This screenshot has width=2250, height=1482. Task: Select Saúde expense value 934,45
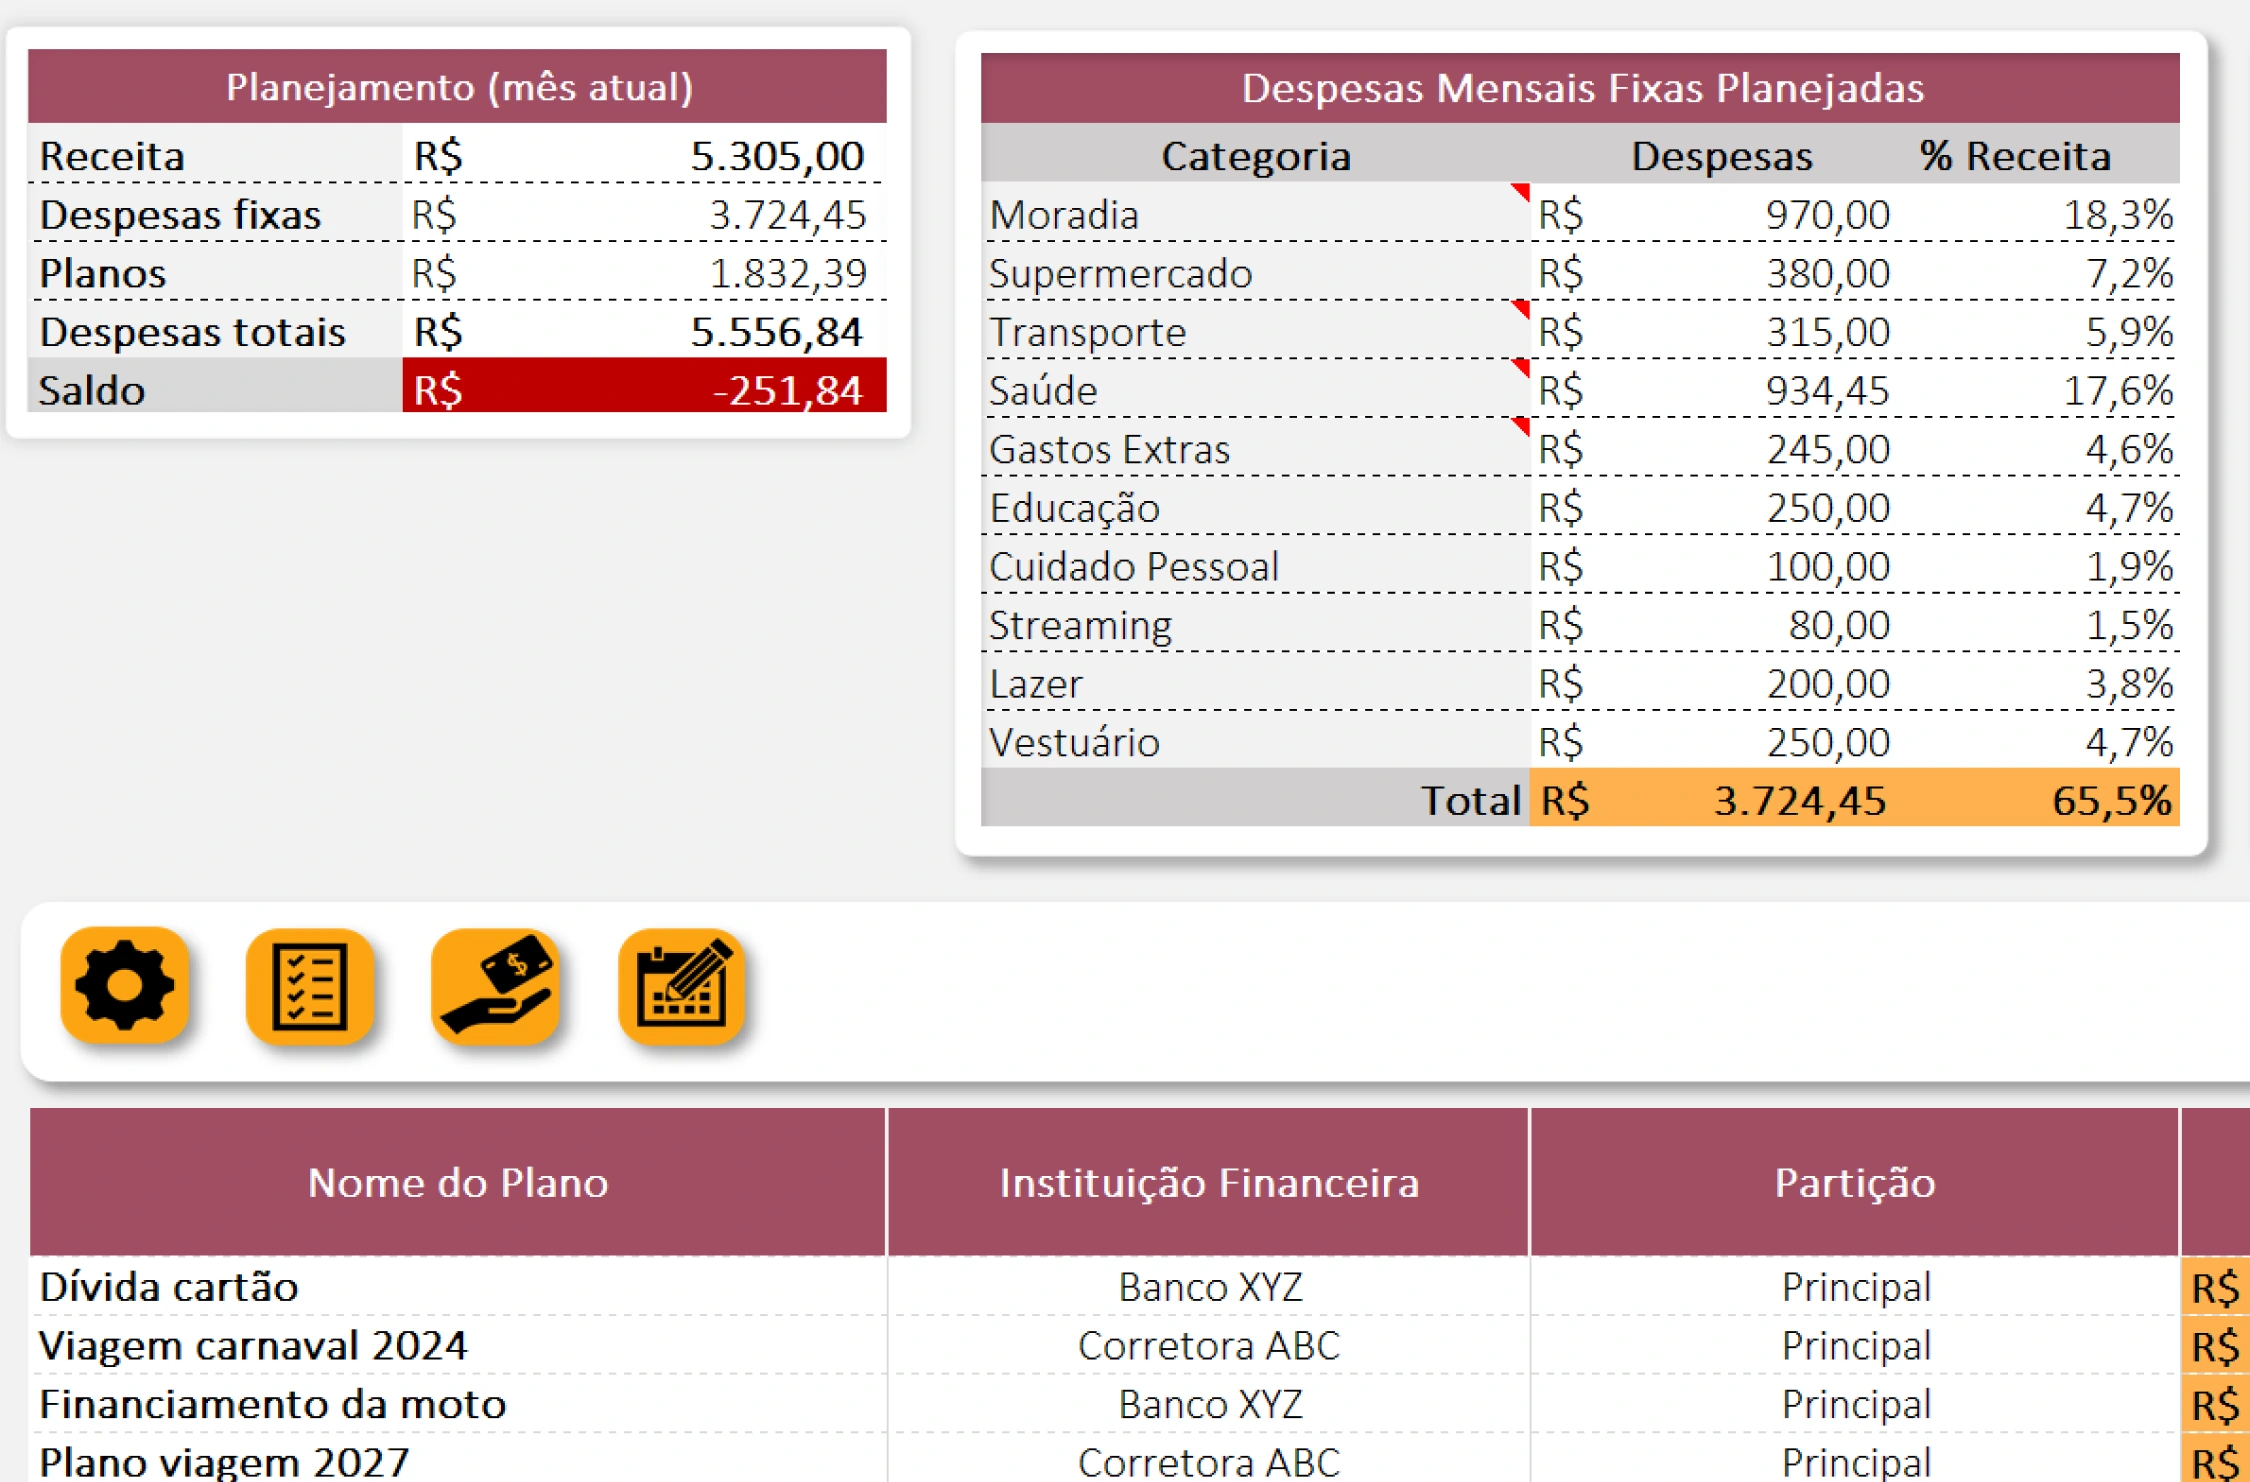tap(1827, 390)
